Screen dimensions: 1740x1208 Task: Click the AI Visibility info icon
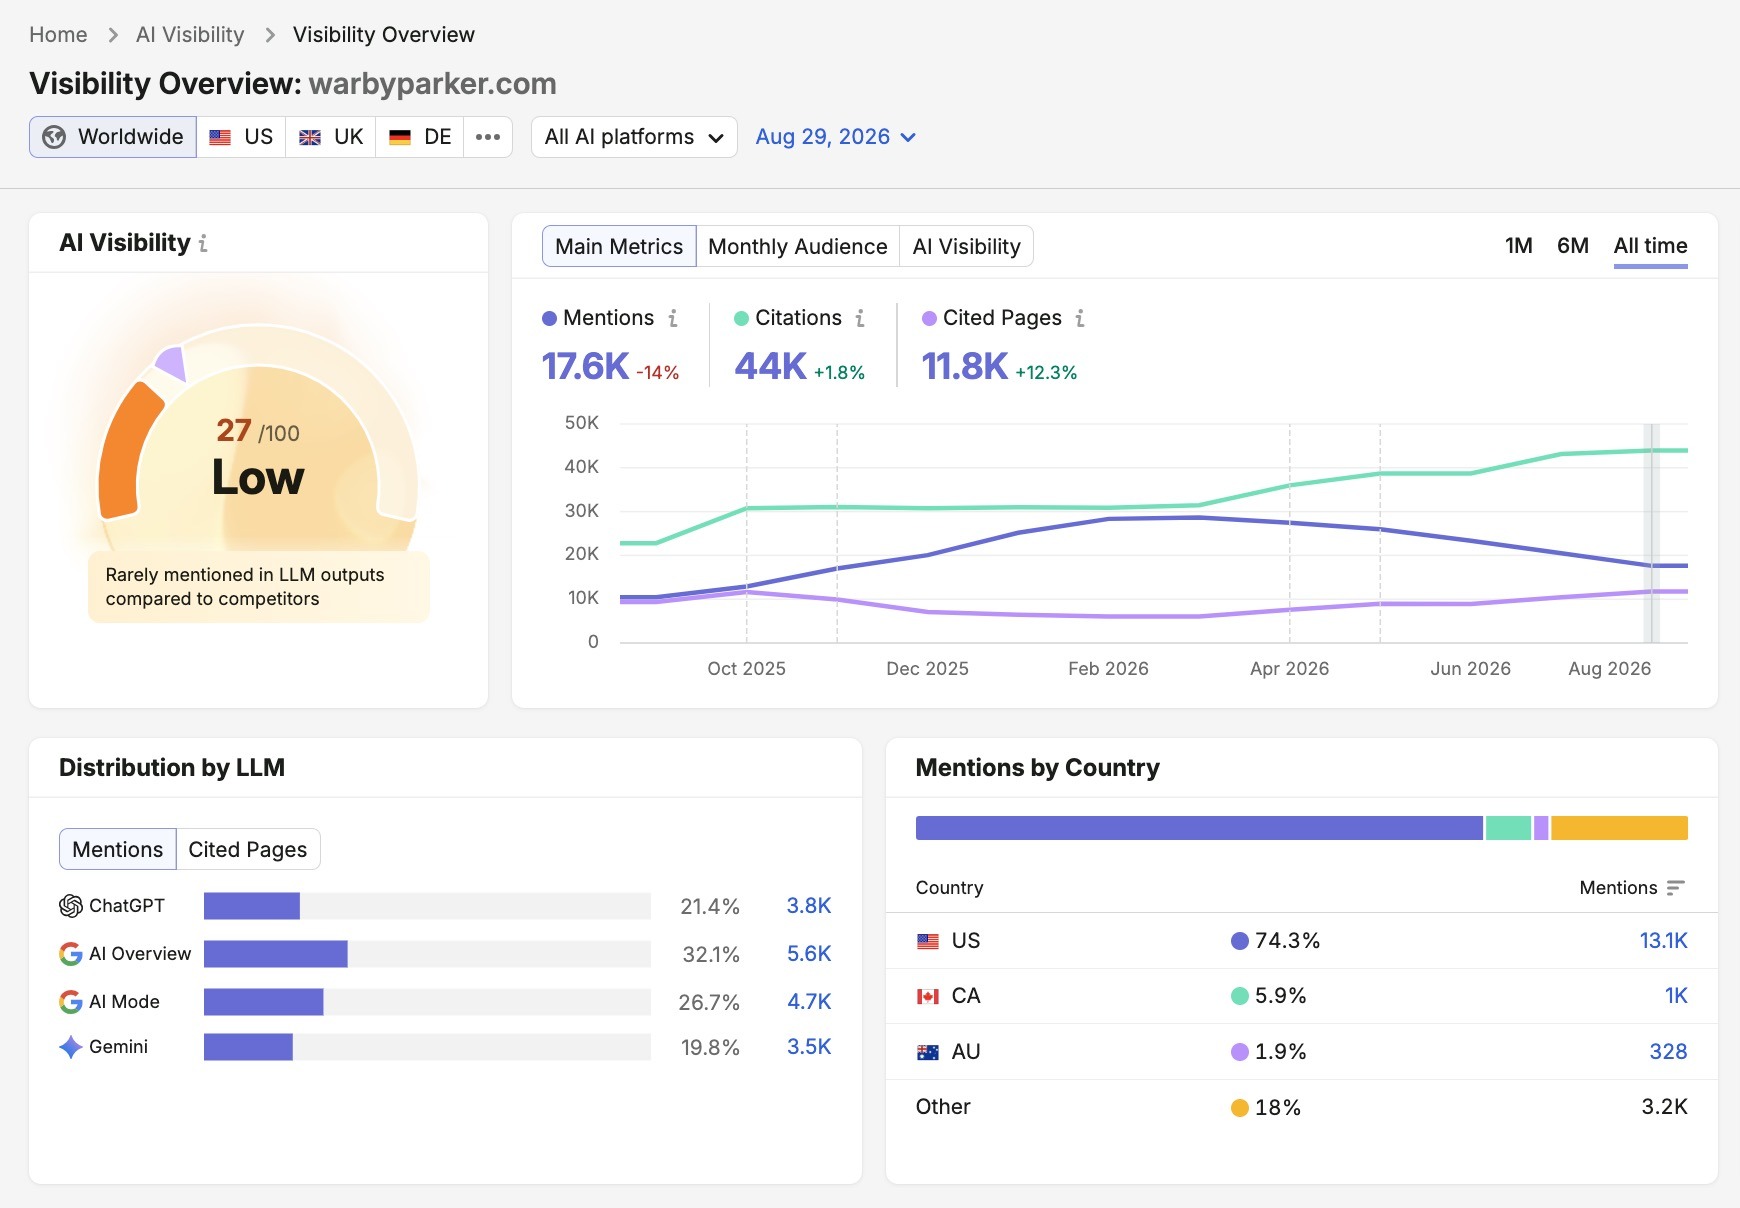tap(203, 243)
